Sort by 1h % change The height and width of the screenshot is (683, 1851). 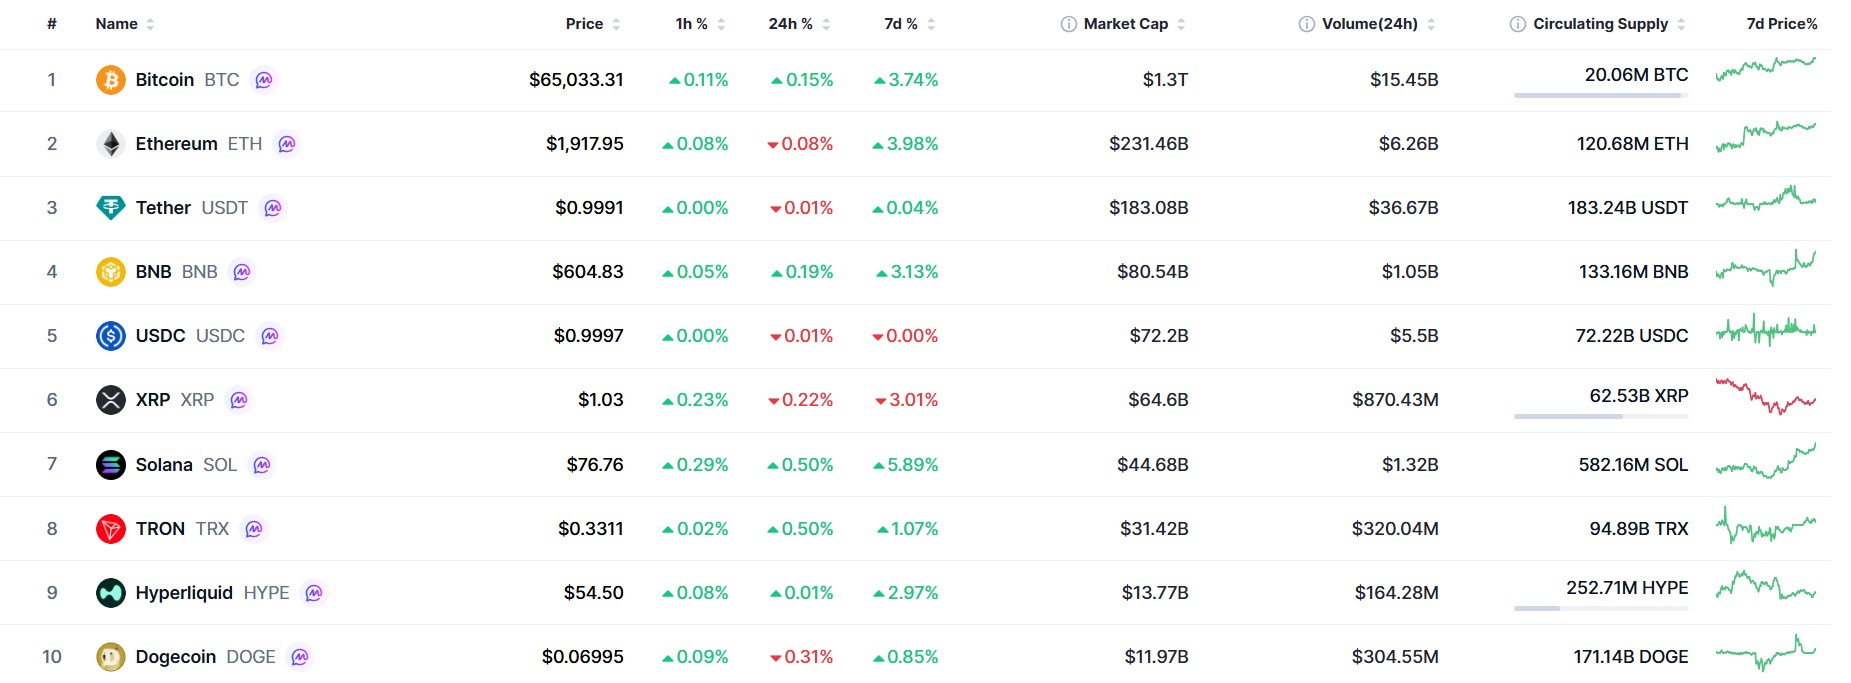click(x=701, y=24)
